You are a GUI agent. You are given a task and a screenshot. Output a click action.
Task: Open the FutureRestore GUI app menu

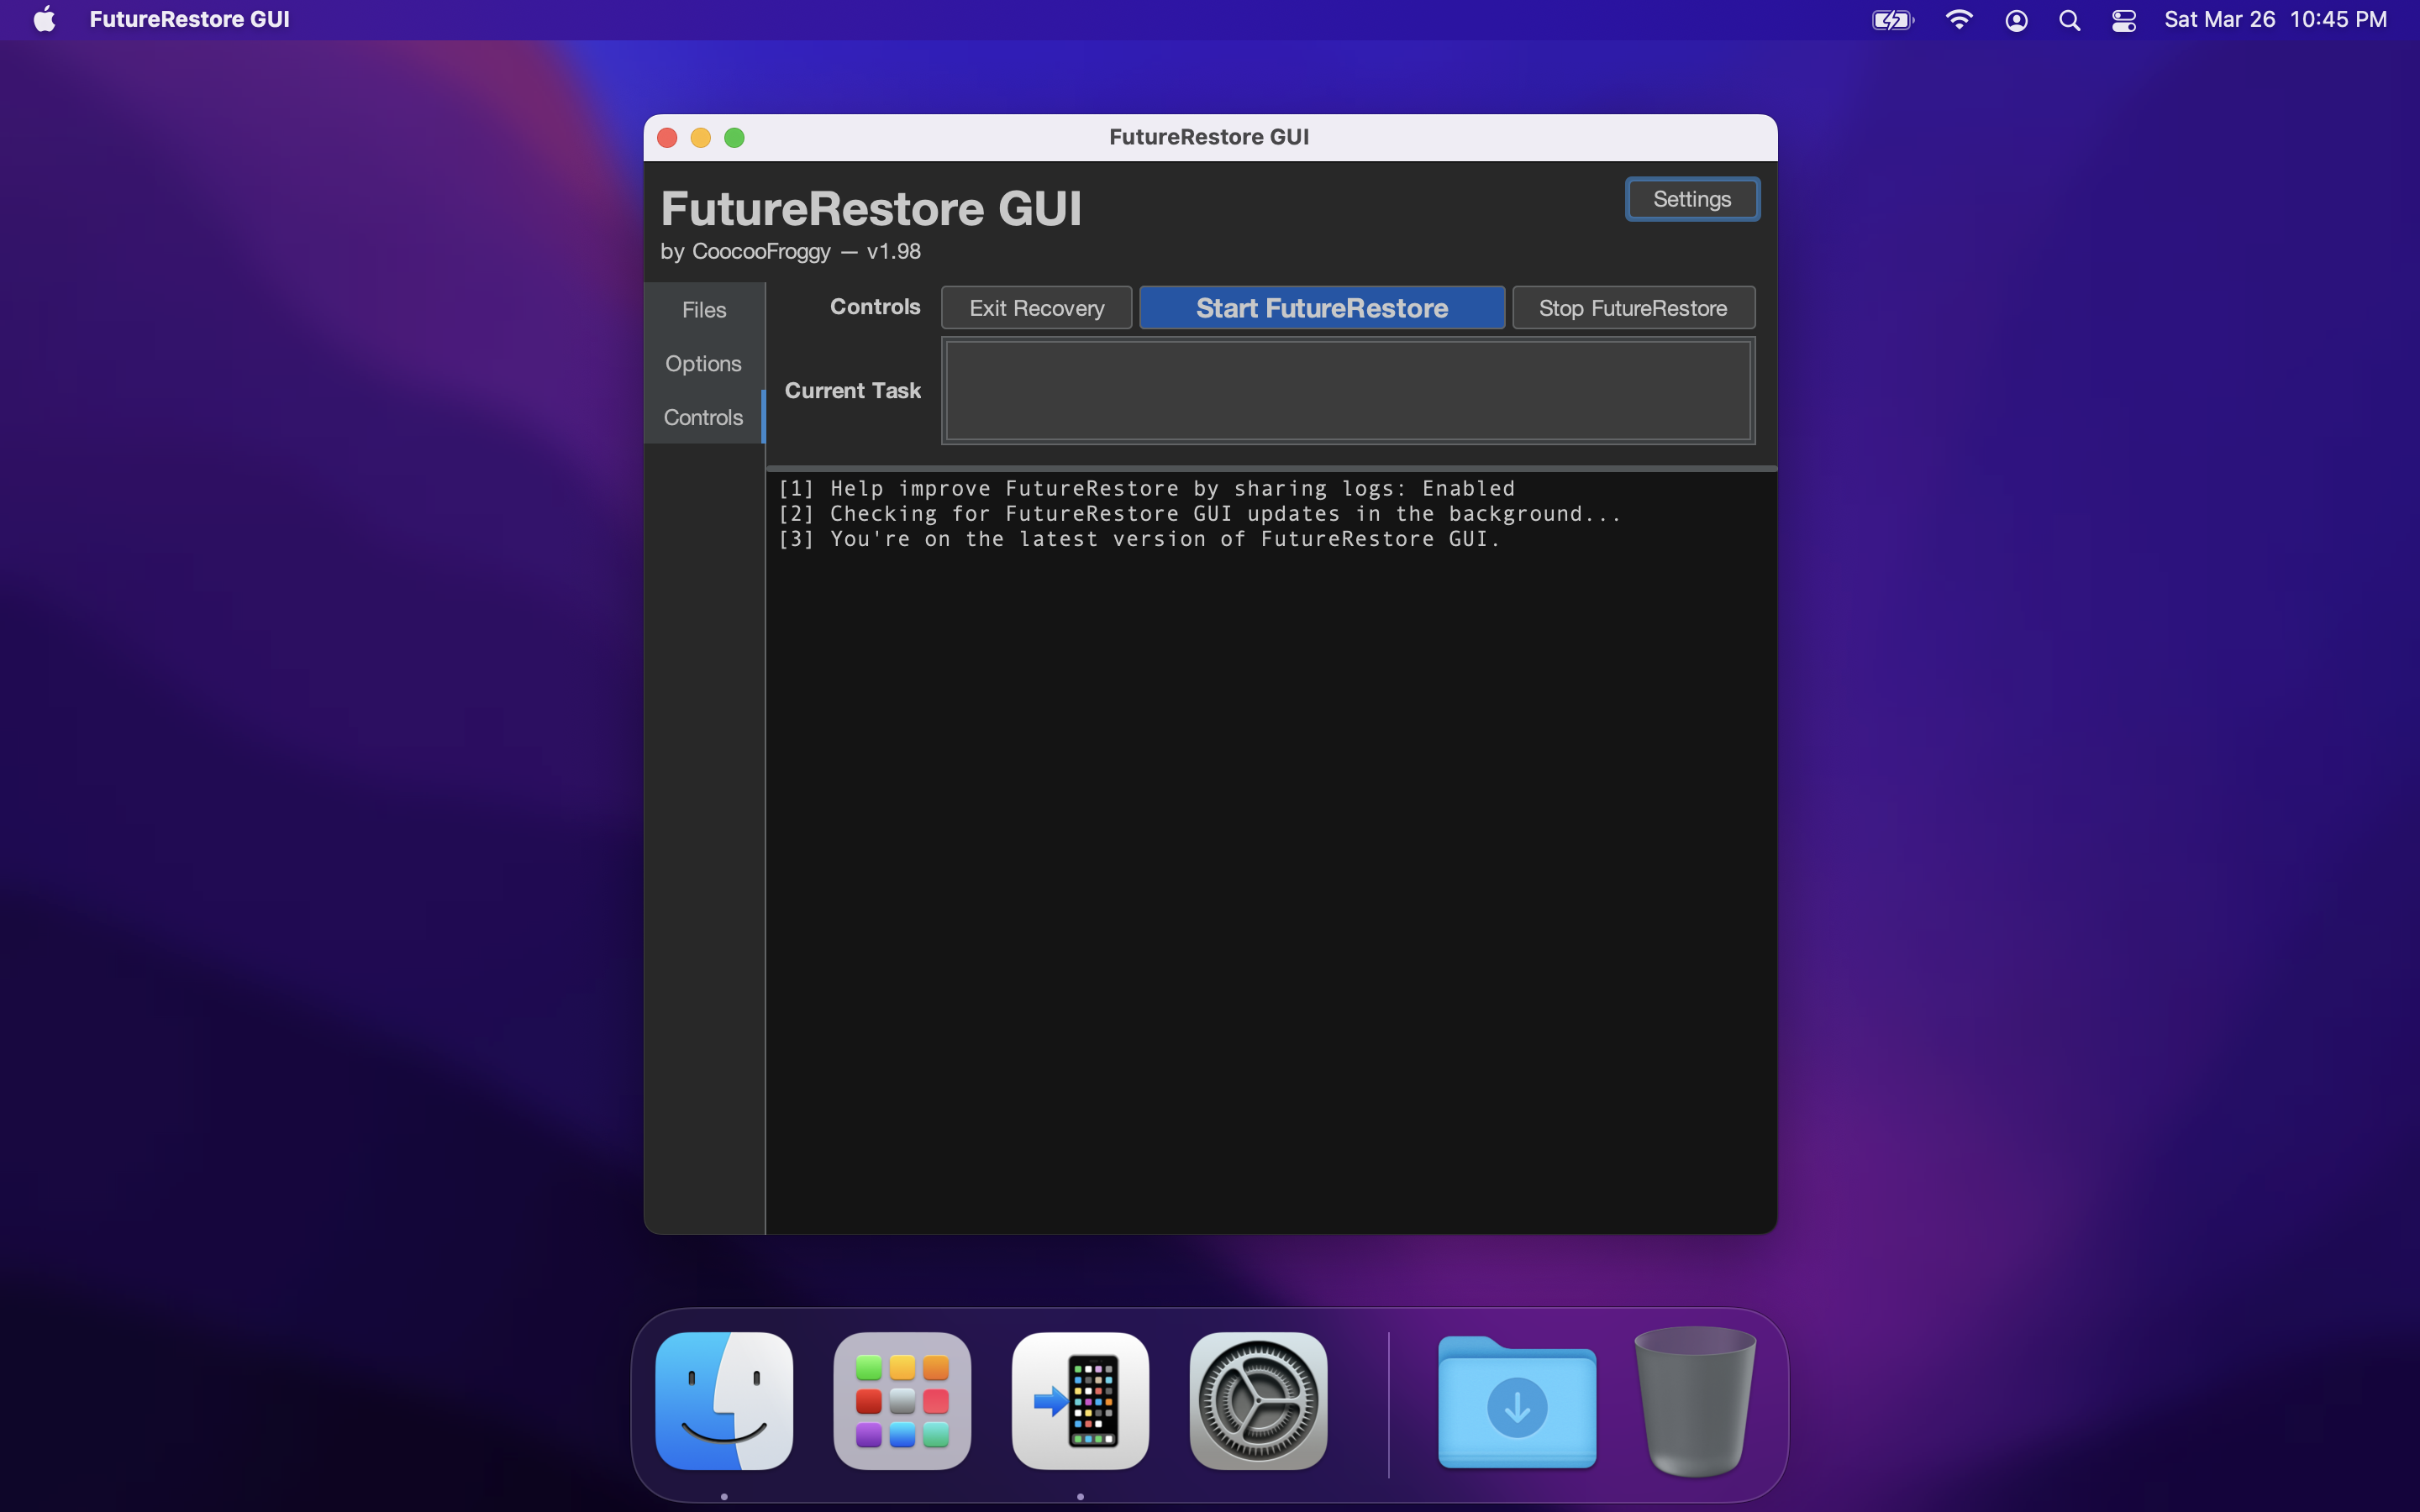[x=189, y=20]
